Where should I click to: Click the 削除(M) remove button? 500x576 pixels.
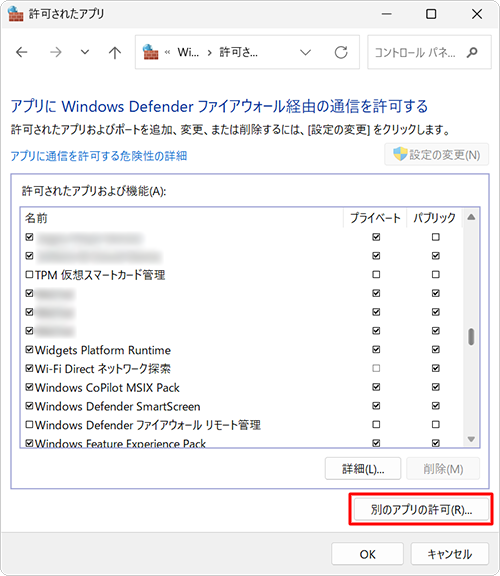[443, 469]
